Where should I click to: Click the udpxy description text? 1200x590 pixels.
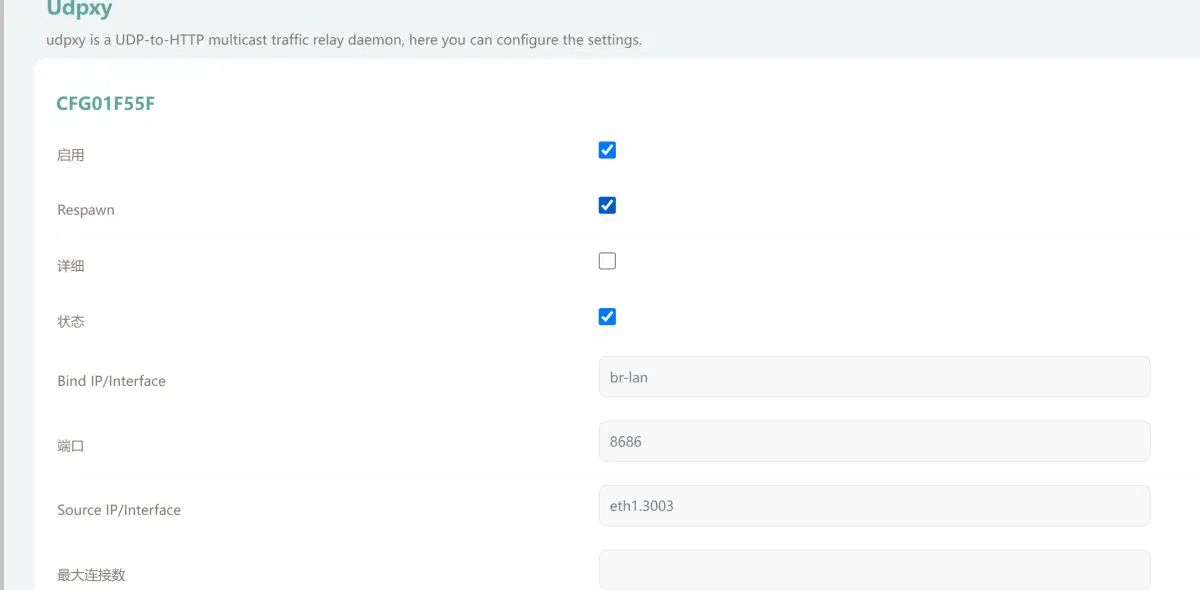tap(344, 41)
